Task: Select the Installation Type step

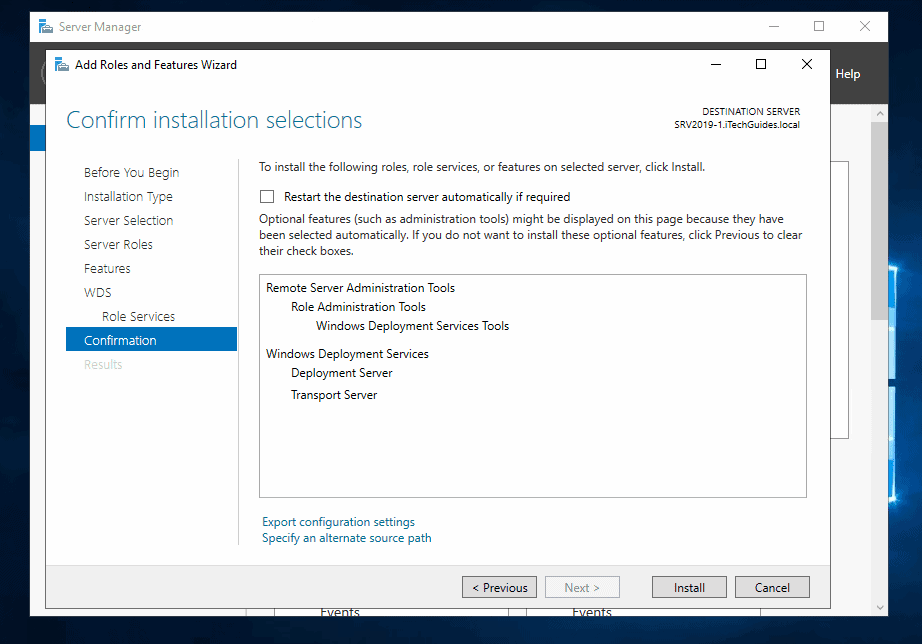Action: 128,196
